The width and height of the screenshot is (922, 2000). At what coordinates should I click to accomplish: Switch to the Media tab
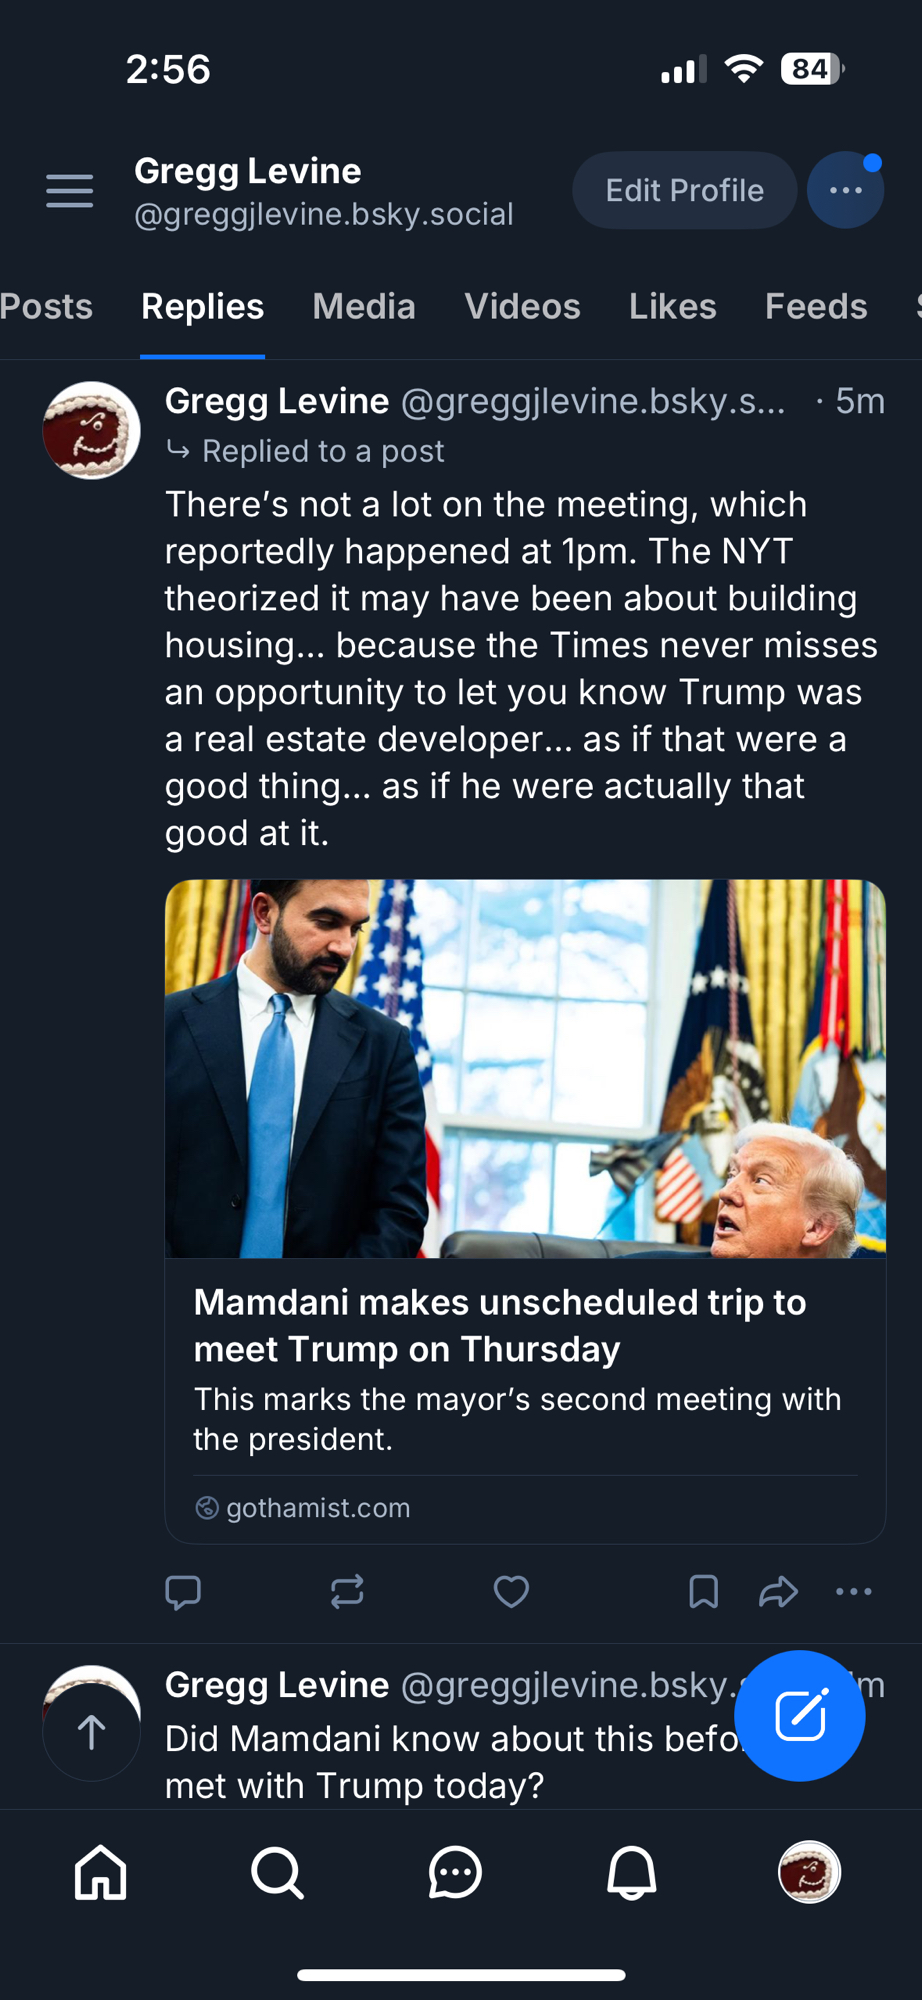point(364,306)
